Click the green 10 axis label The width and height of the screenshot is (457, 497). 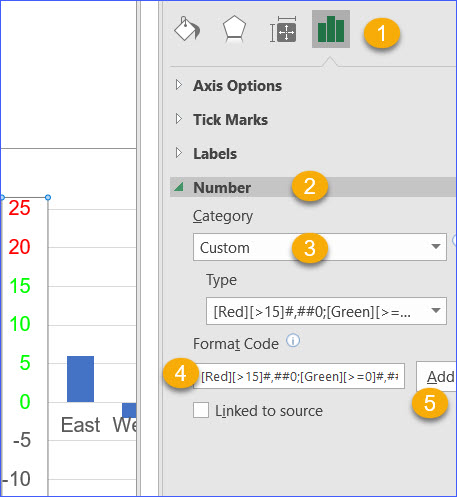coord(20,324)
